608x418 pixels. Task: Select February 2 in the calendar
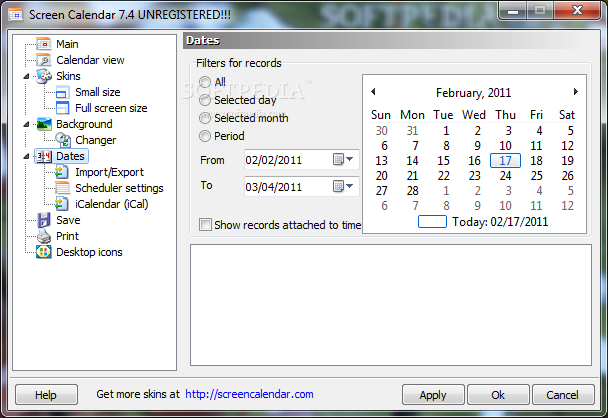point(477,131)
